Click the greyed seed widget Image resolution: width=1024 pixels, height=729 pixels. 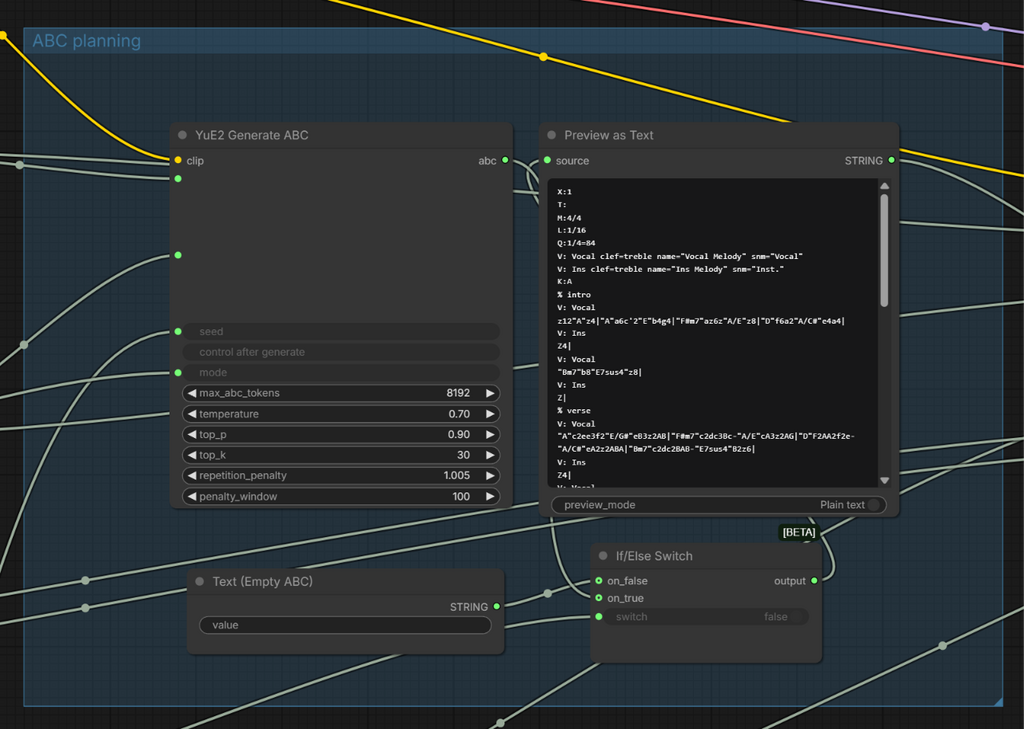[341, 332]
